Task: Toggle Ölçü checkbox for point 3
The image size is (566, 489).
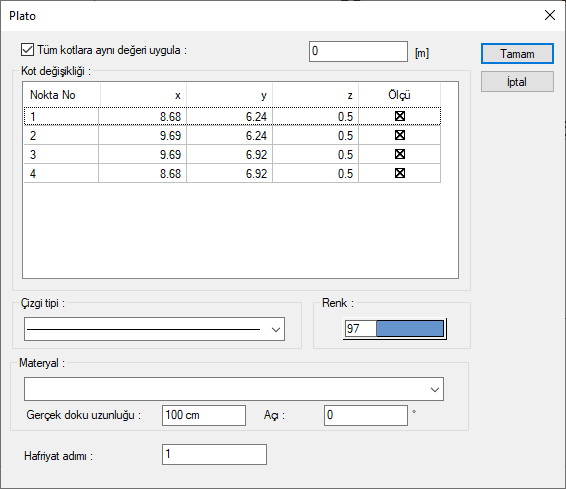Action: tap(400, 154)
